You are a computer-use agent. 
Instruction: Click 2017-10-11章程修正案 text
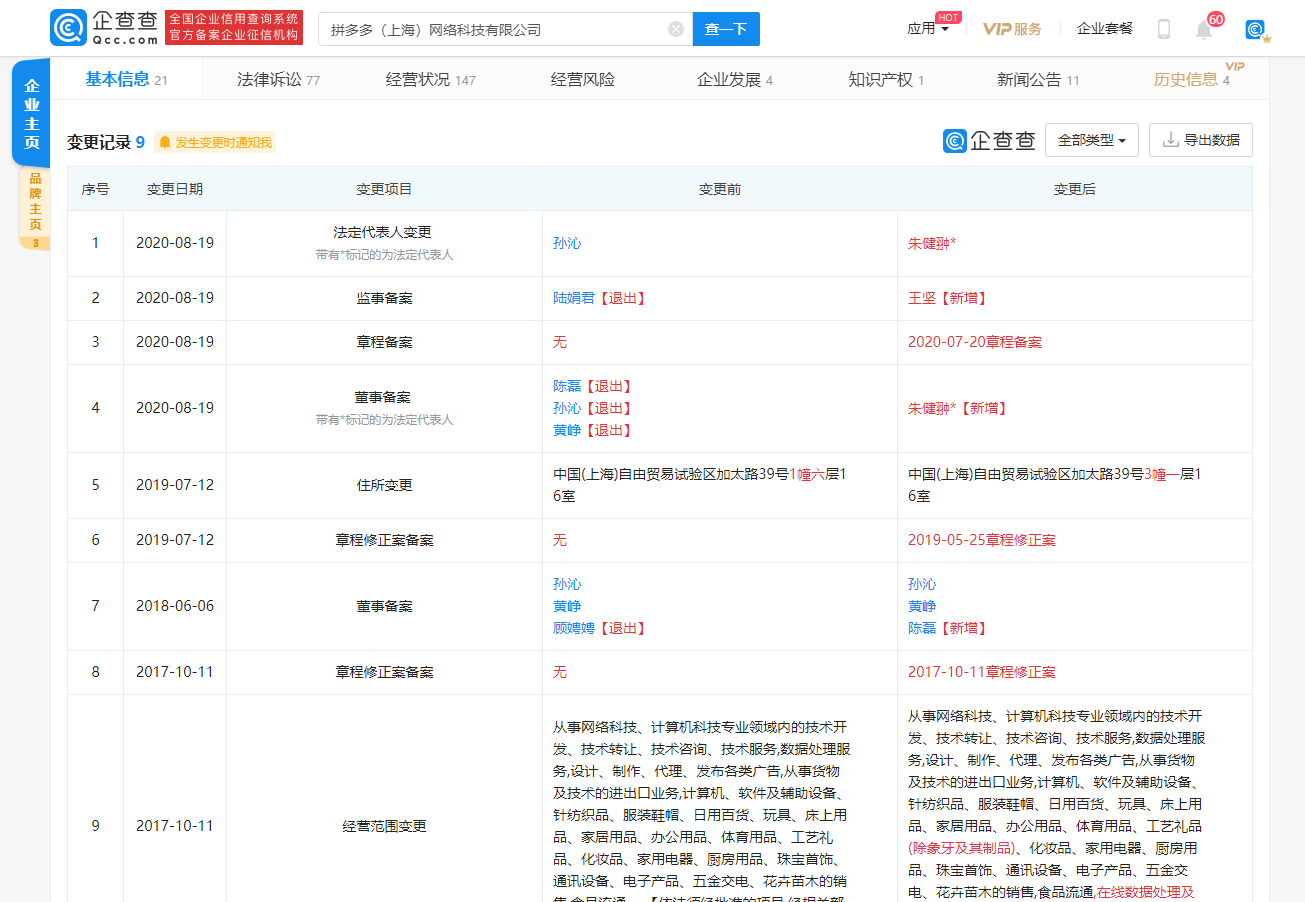[982, 672]
